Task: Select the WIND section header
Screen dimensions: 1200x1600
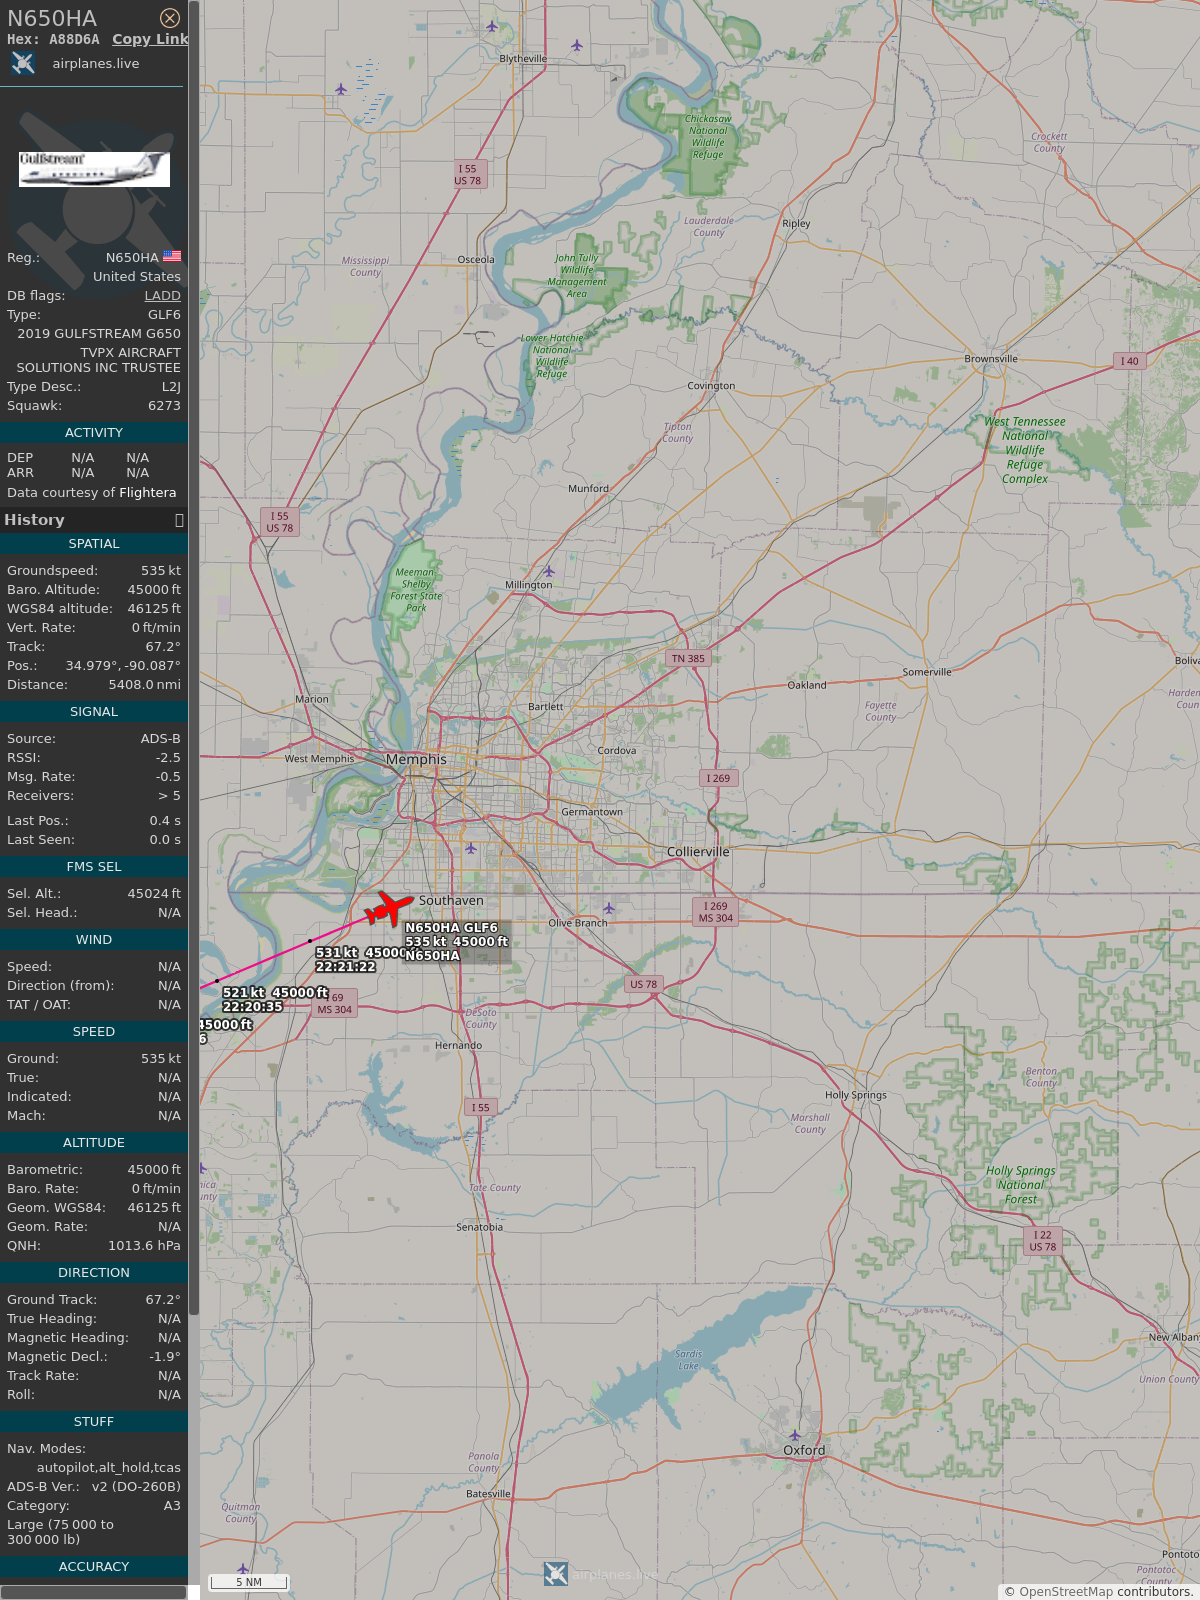Action: [x=94, y=940]
